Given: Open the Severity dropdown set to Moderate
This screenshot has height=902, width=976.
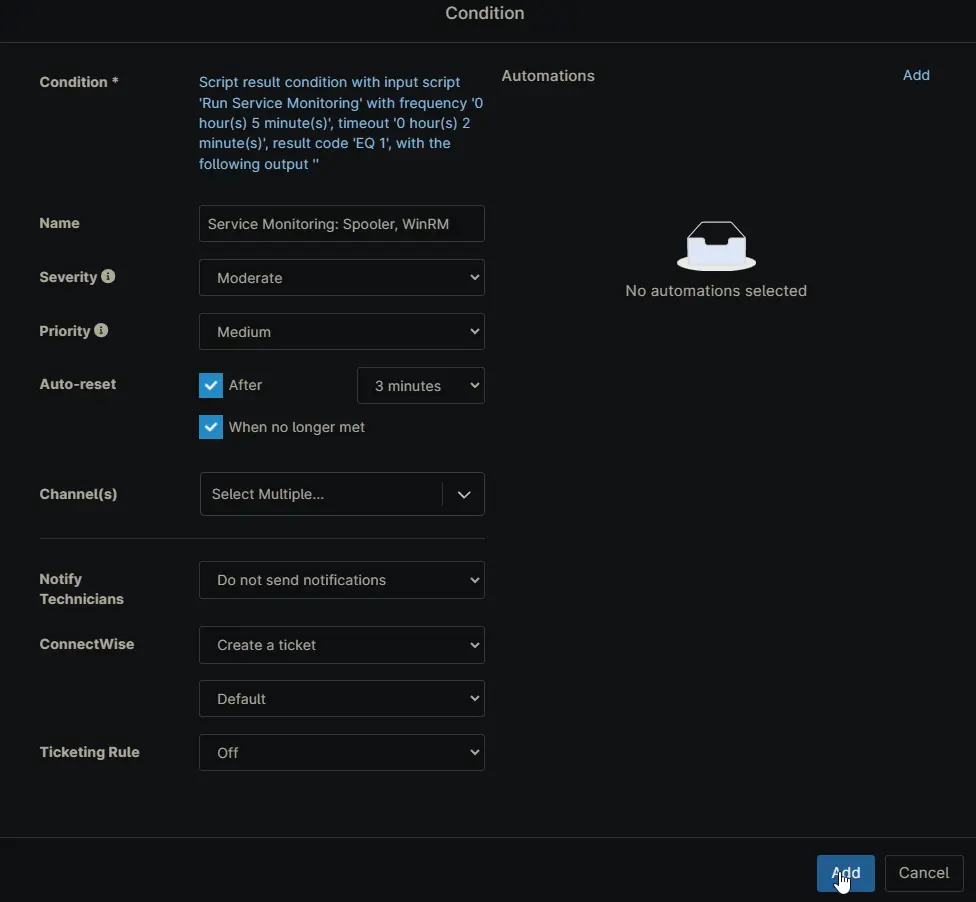Looking at the screenshot, I should pos(341,278).
